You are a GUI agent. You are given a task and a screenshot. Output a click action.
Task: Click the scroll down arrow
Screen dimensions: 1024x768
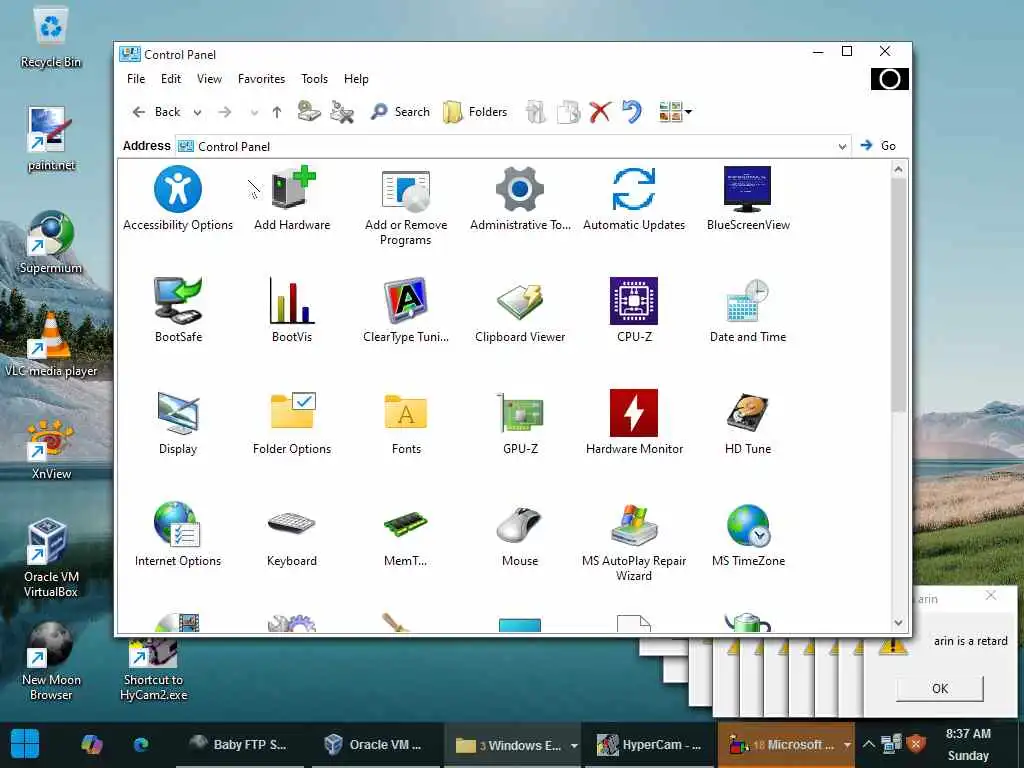click(899, 623)
